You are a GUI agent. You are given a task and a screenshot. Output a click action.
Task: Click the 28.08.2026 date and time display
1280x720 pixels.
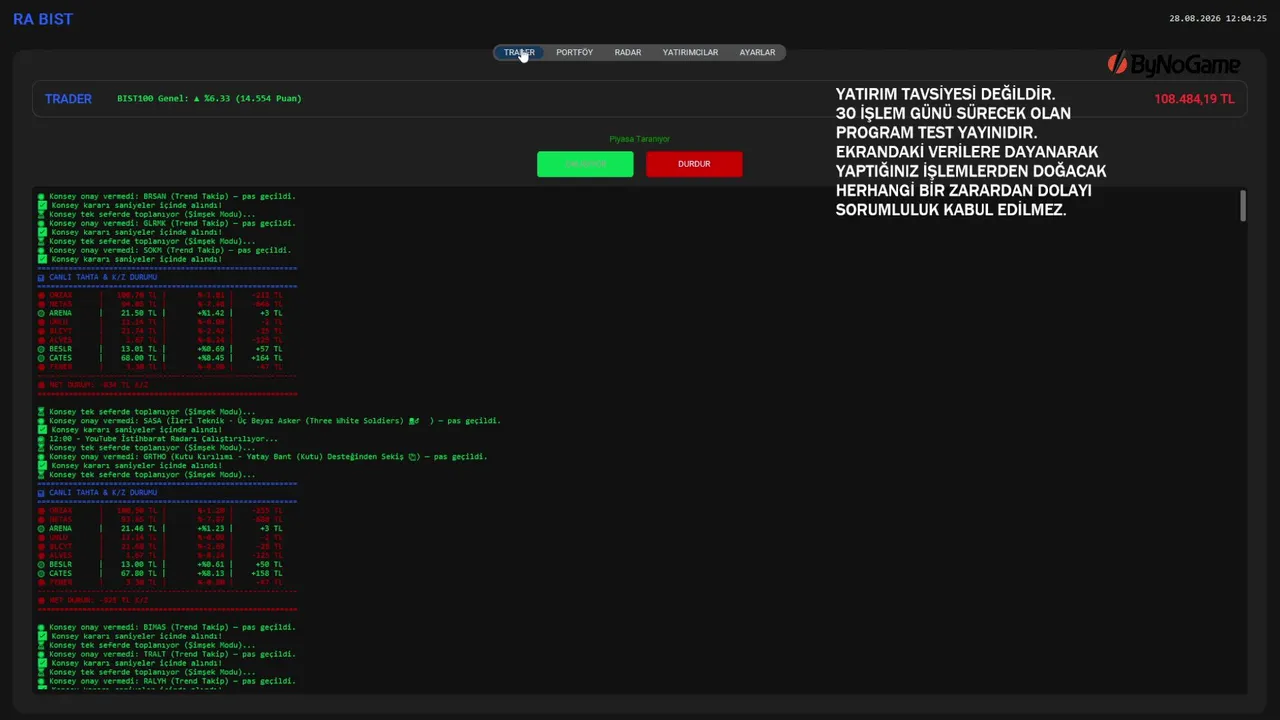(1218, 18)
